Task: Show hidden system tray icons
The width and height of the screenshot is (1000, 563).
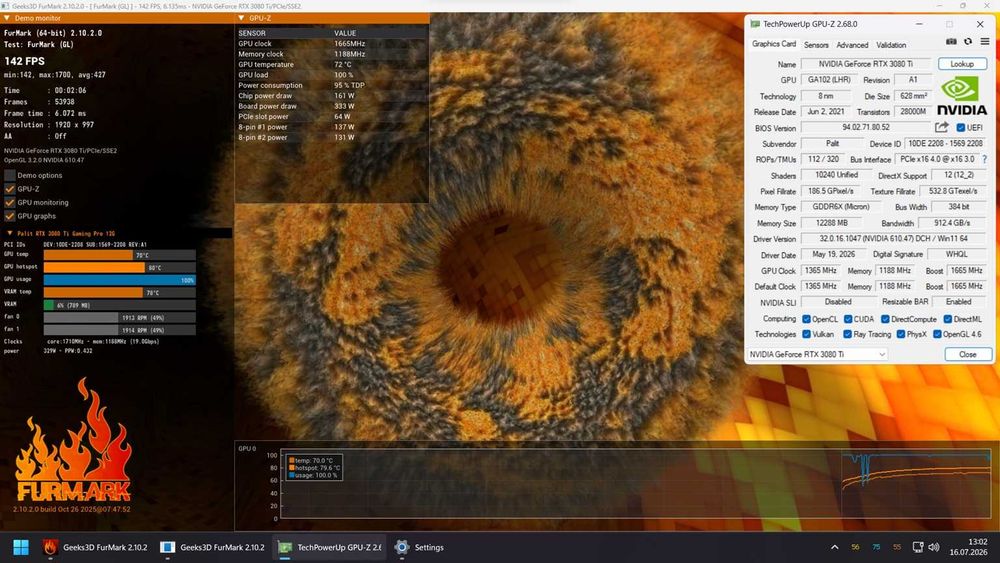Action: [x=834, y=547]
